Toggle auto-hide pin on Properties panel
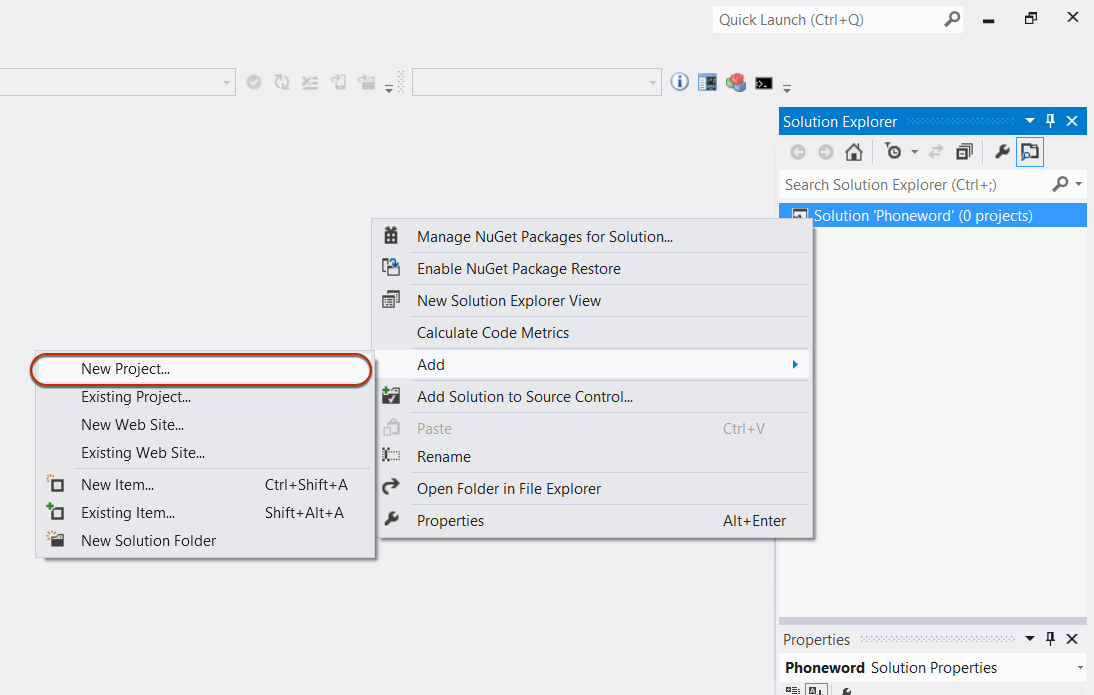 pos(1050,639)
